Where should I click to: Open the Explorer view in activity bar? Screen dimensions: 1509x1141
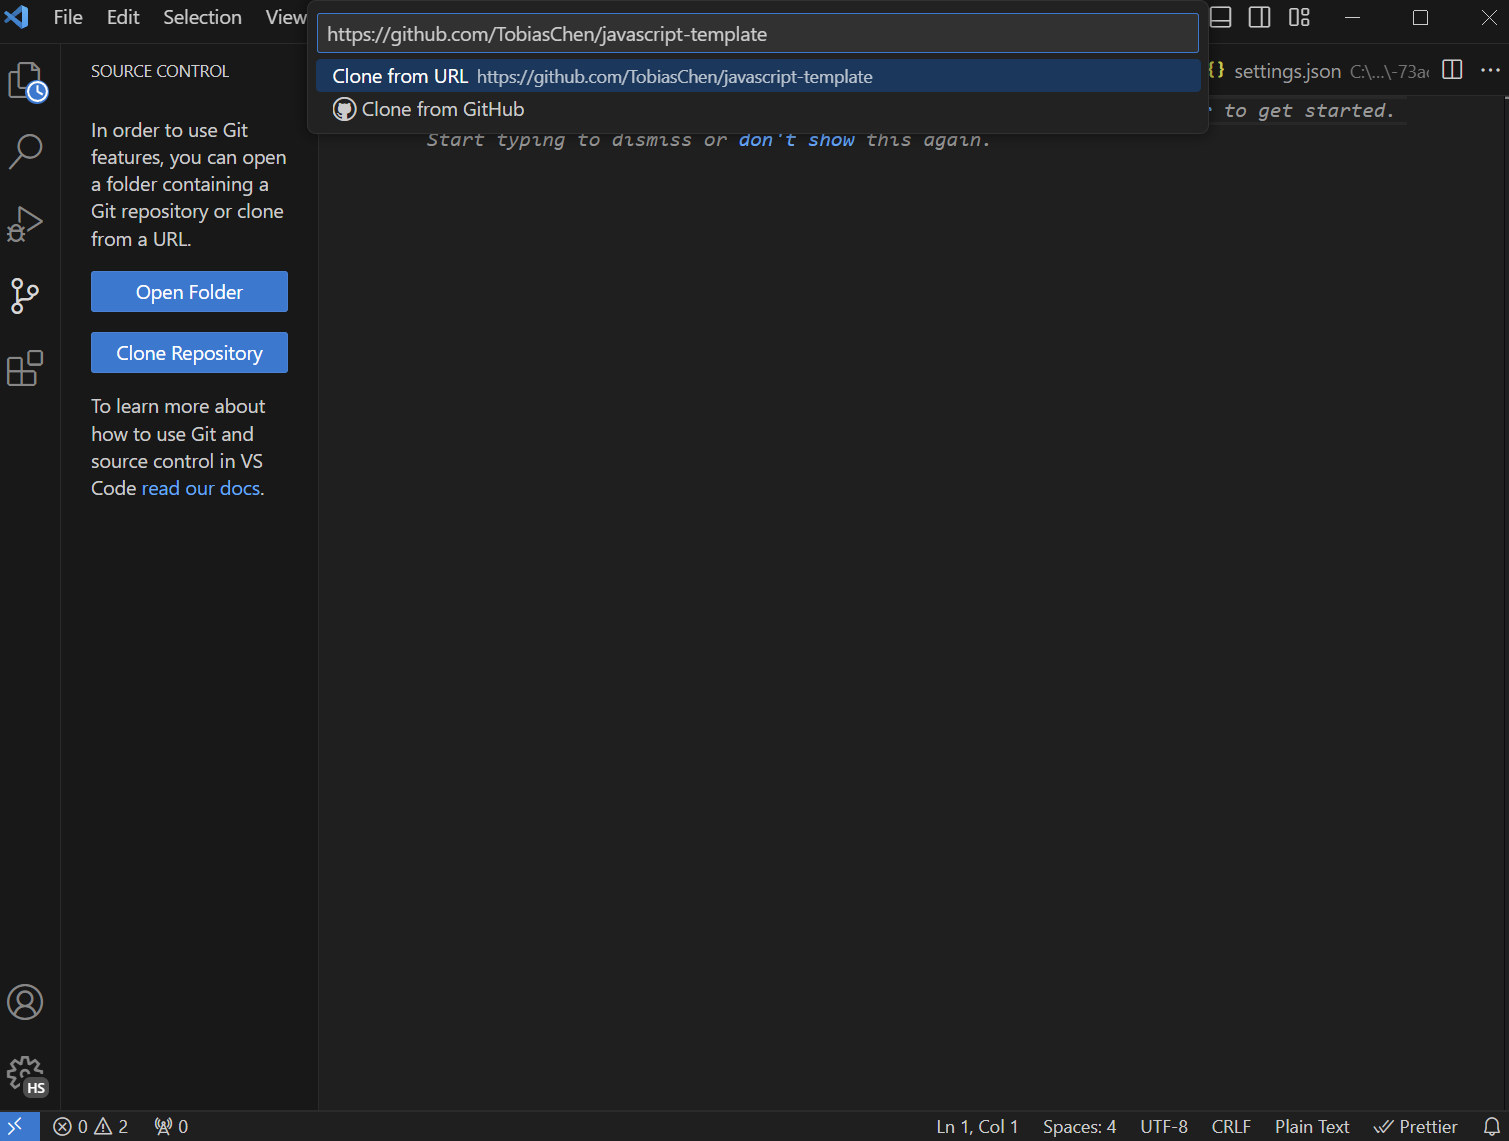coord(26,80)
